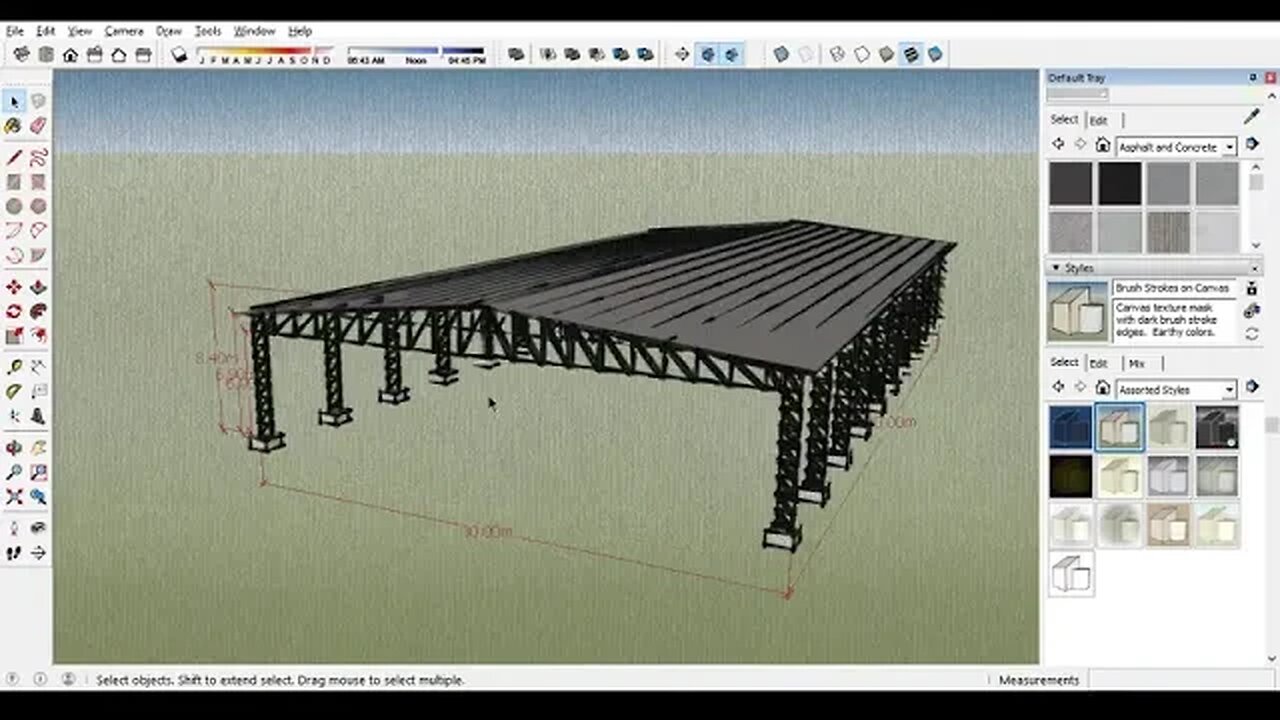Open the Asphalt and Concrete dropdown
This screenshot has width=1280, height=720.
tap(1229, 147)
